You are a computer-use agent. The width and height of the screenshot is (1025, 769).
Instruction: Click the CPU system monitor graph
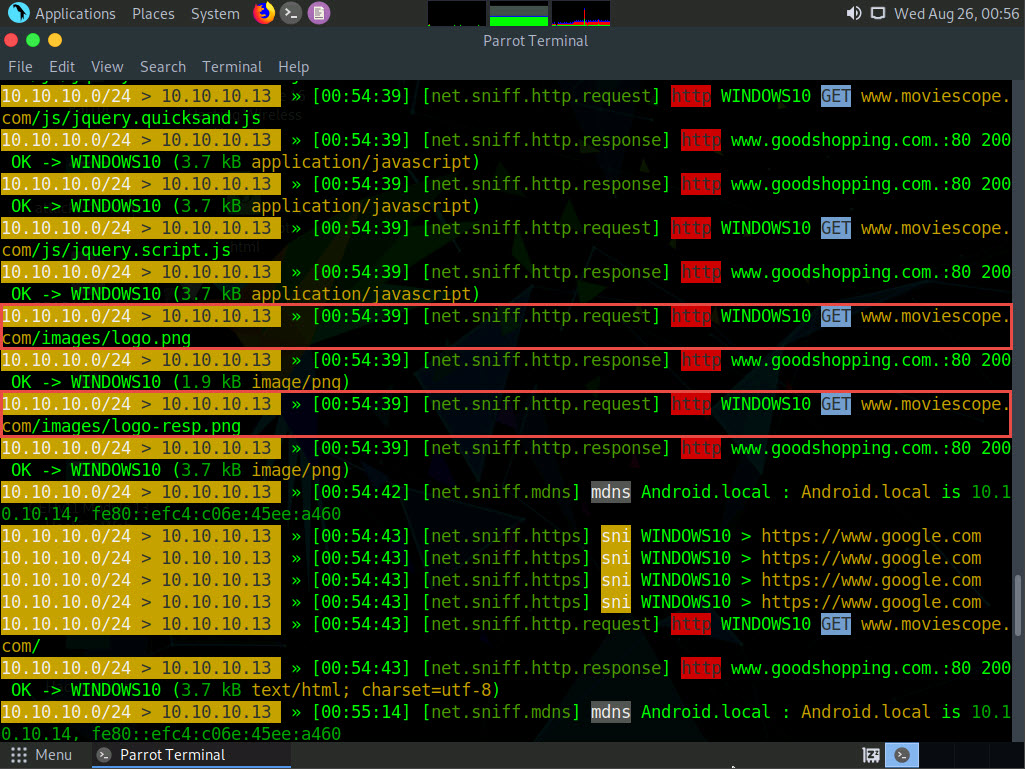(x=456, y=13)
